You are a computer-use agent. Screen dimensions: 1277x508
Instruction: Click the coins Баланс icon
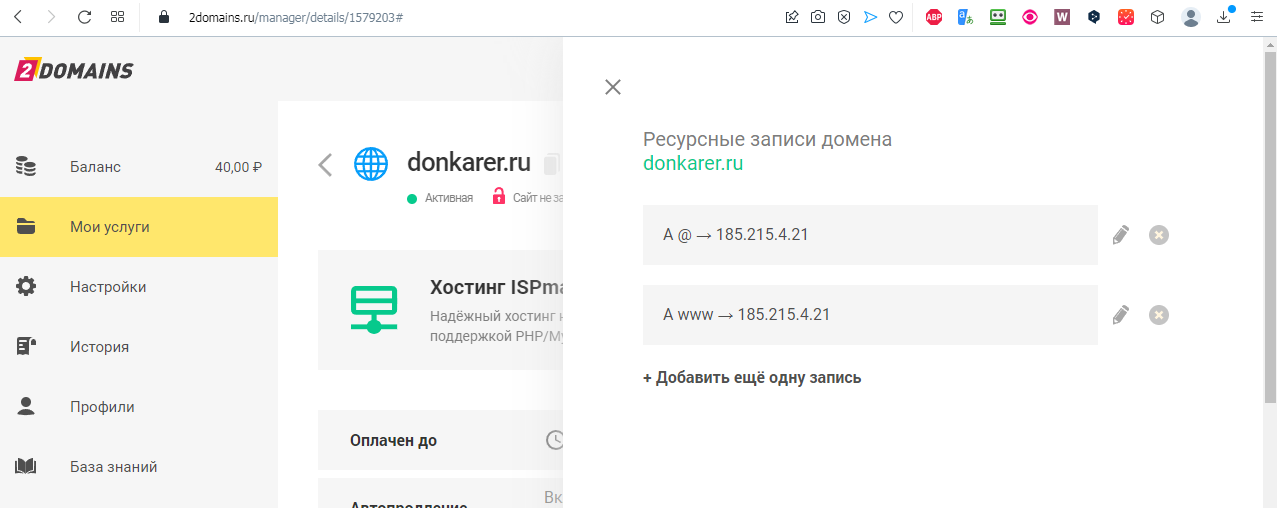[26, 167]
